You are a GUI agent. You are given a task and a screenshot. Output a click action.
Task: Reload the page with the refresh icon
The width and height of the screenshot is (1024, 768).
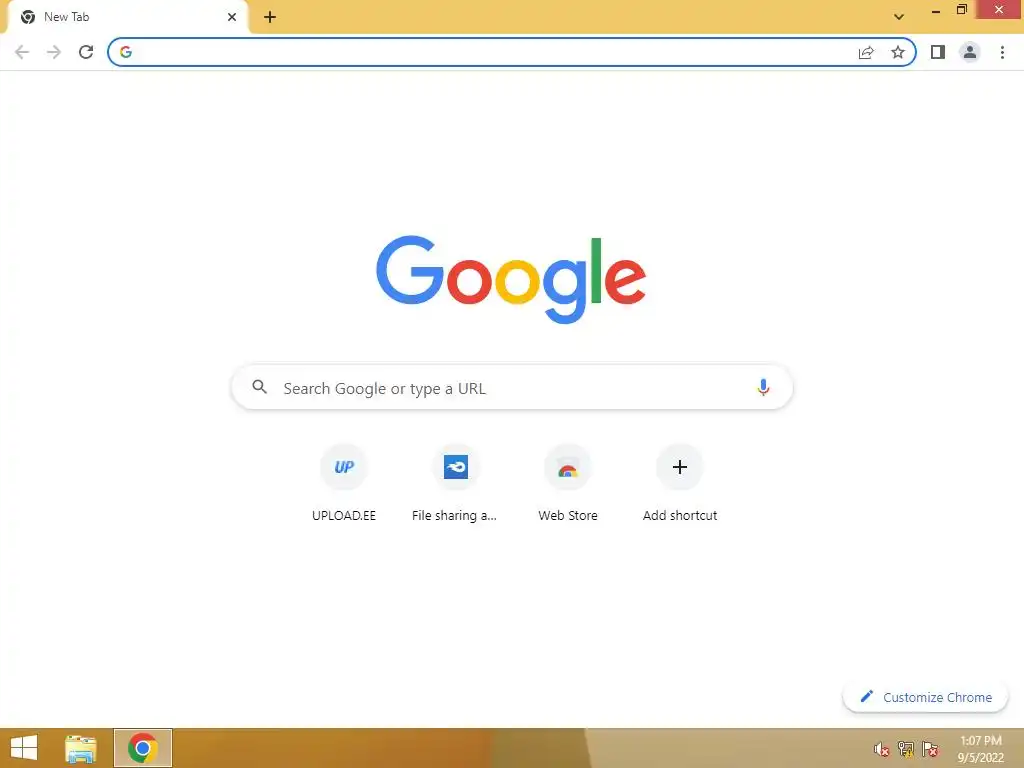(x=86, y=52)
